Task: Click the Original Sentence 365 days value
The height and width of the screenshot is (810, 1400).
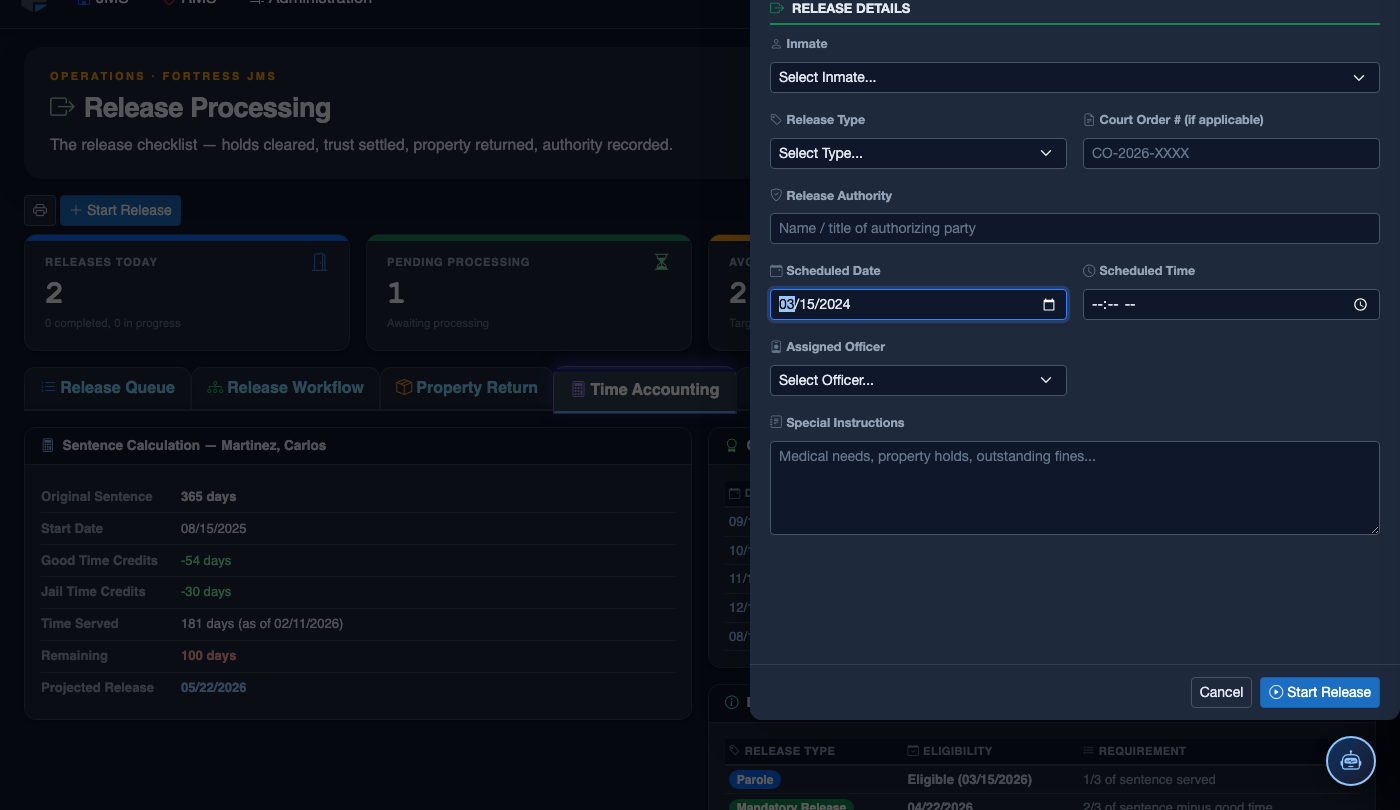Action: 208,496
